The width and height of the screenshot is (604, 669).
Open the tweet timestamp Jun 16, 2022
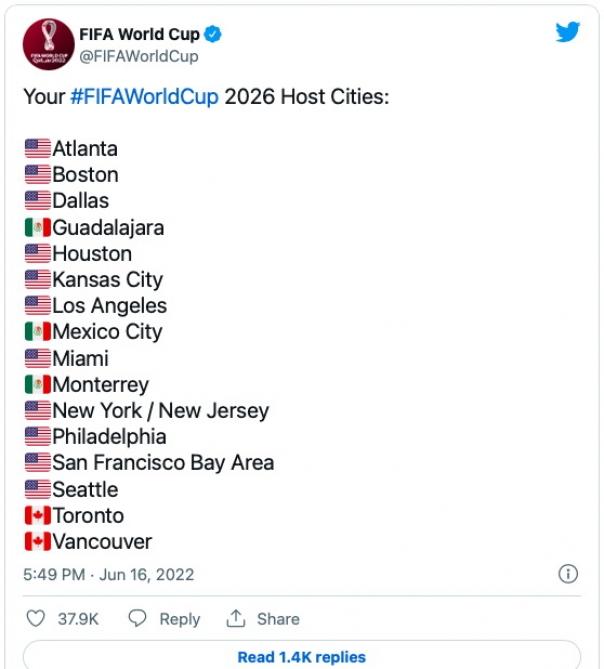108,575
